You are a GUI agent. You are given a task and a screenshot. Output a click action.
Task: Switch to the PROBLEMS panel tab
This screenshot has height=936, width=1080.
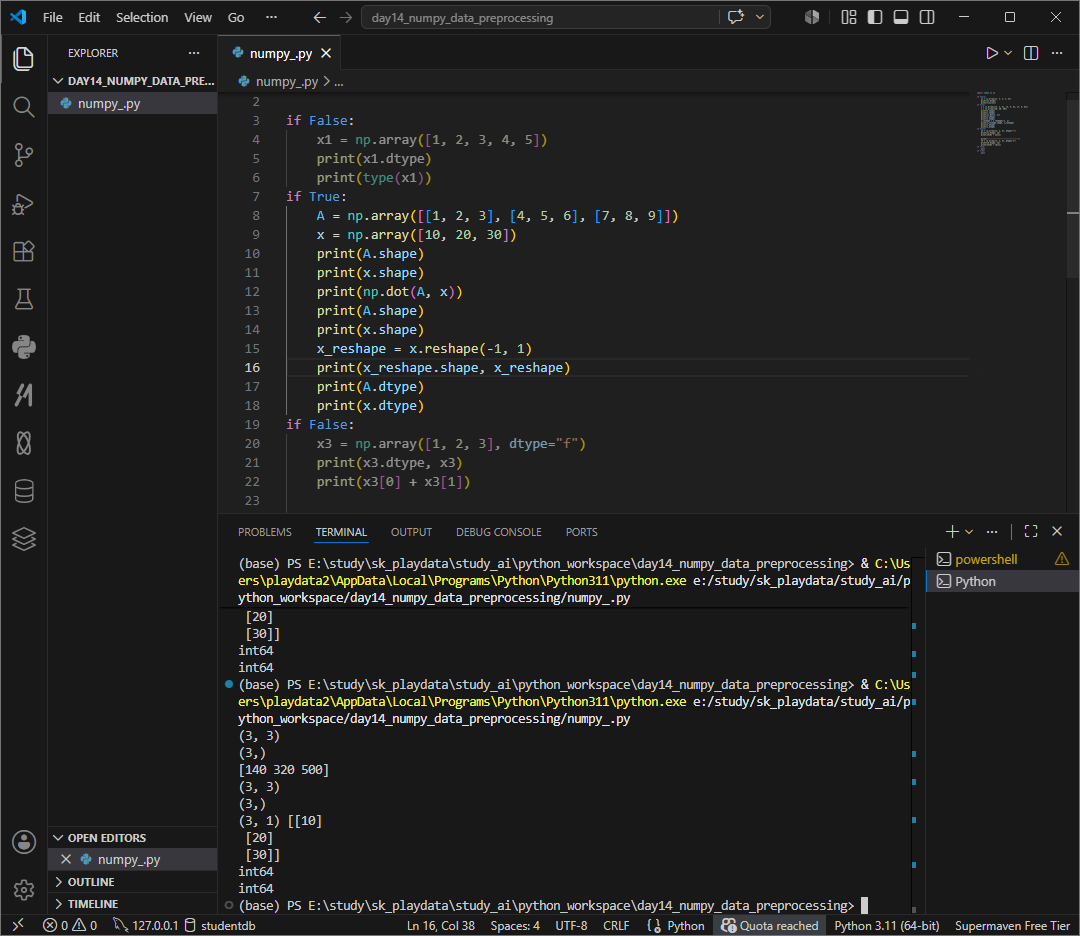pyautogui.click(x=264, y=532)
